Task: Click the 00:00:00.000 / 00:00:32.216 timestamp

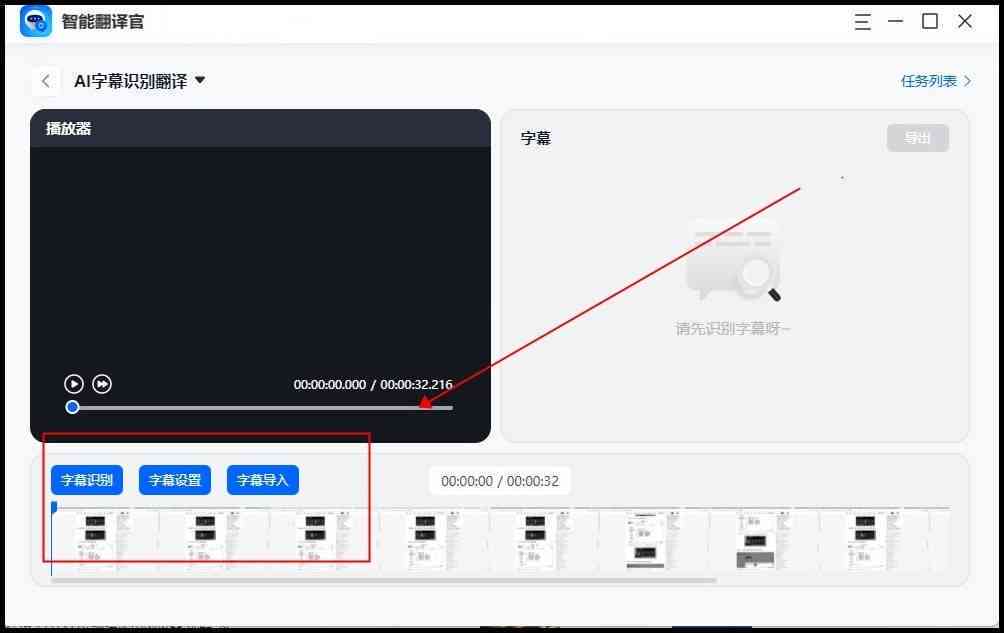Action: point(373,385)
